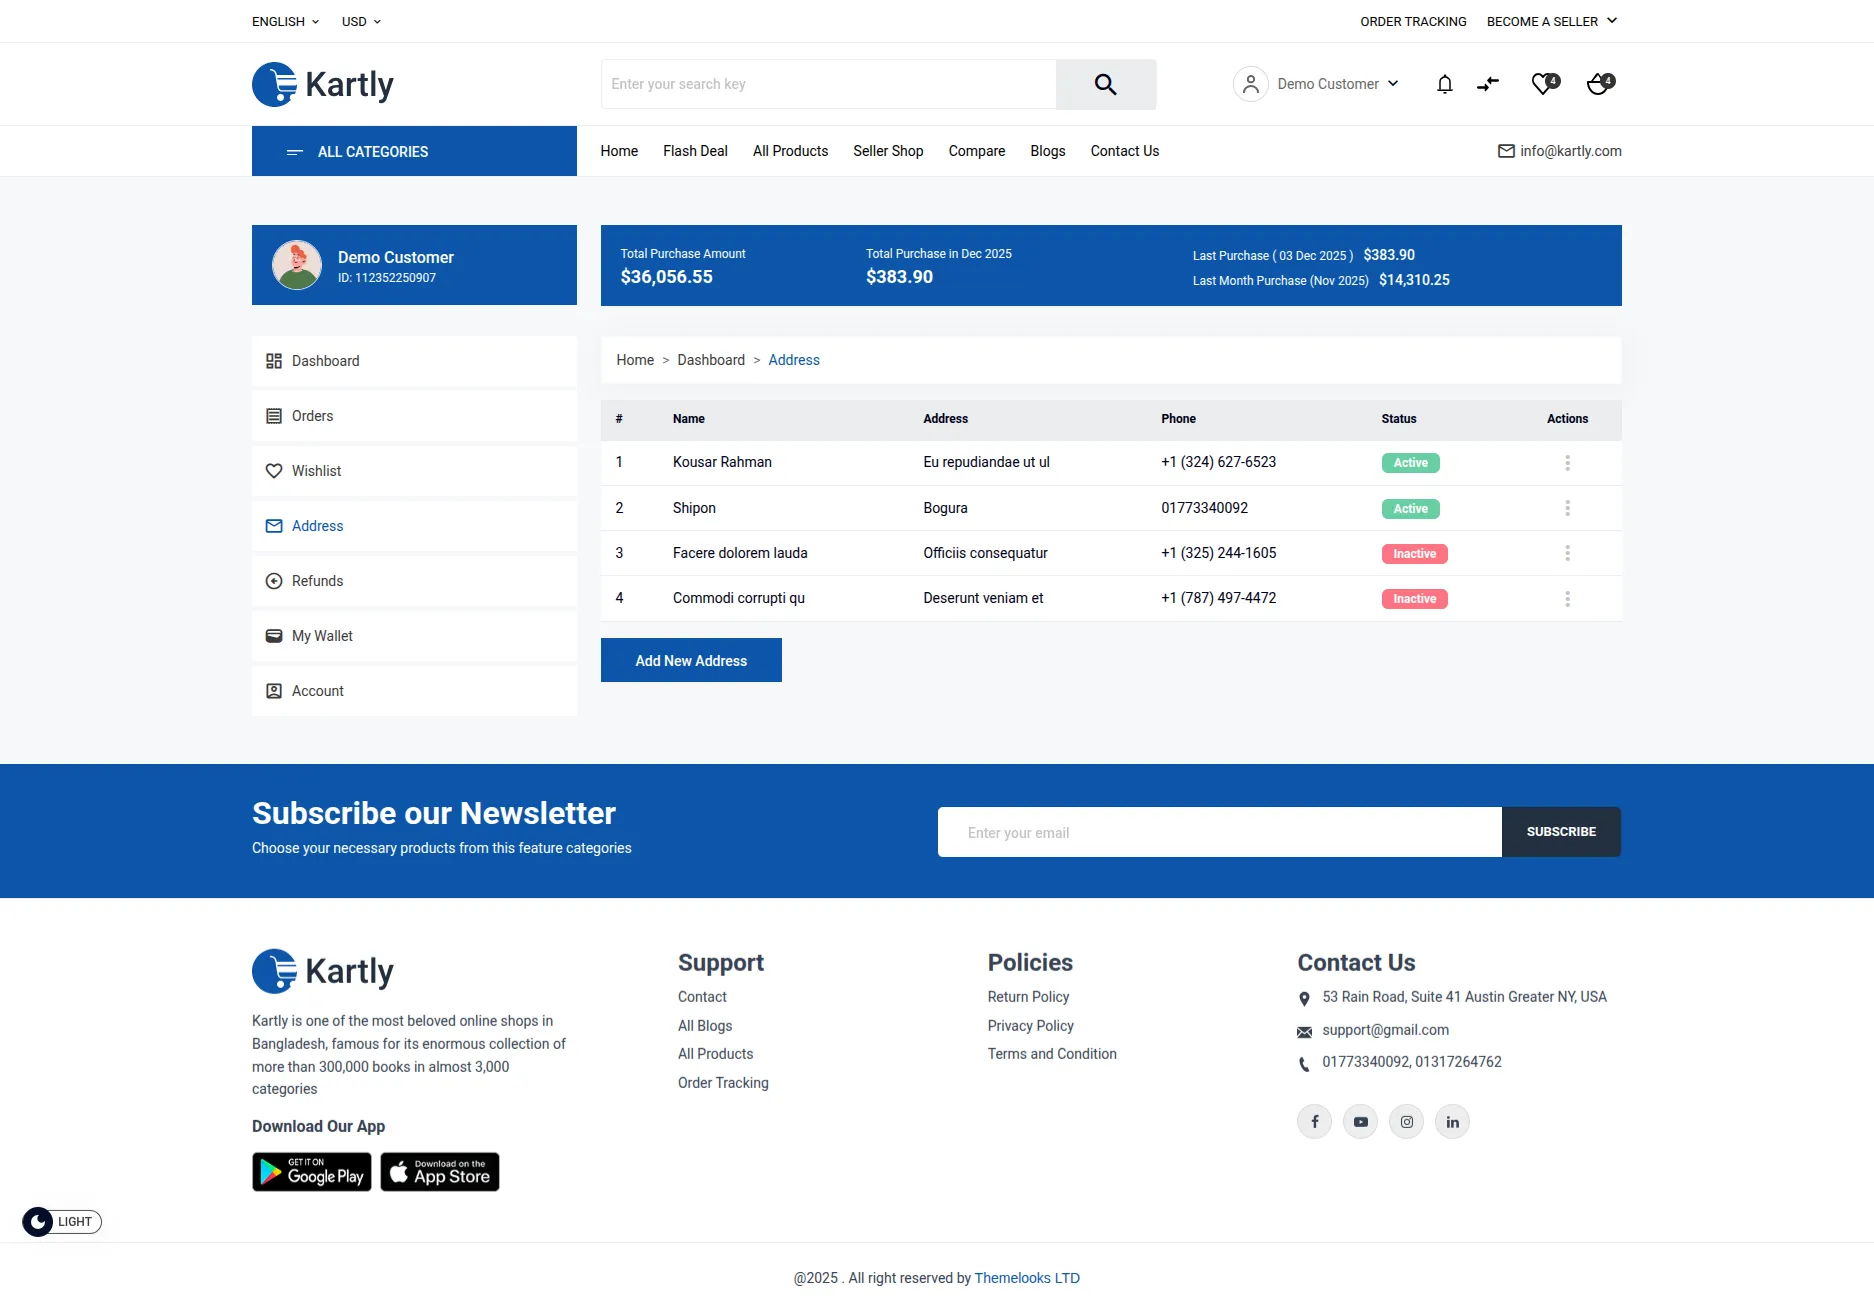Open the shopping cart basket icon
Image resolution: width=1874 pixels, height=1314 pixels.
click(x=1599, y=84)
